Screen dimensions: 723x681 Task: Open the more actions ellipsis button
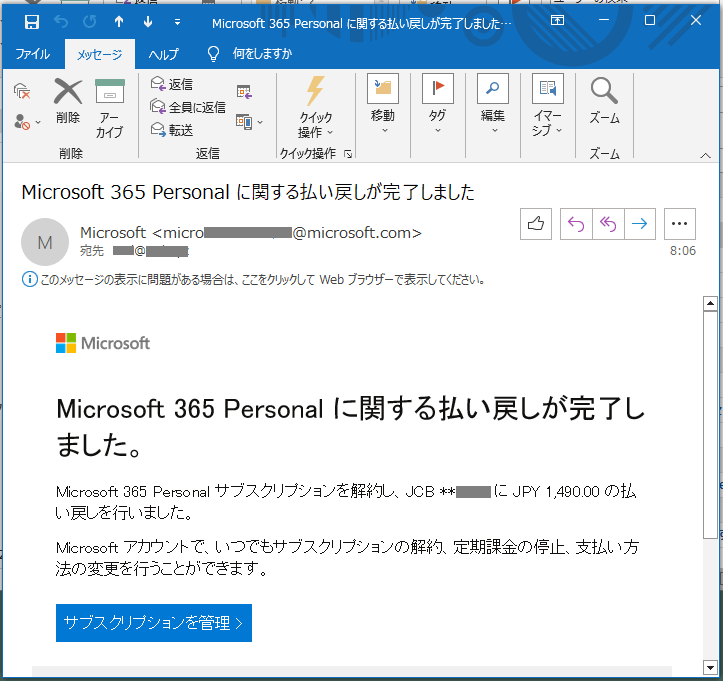click(680, 224)
